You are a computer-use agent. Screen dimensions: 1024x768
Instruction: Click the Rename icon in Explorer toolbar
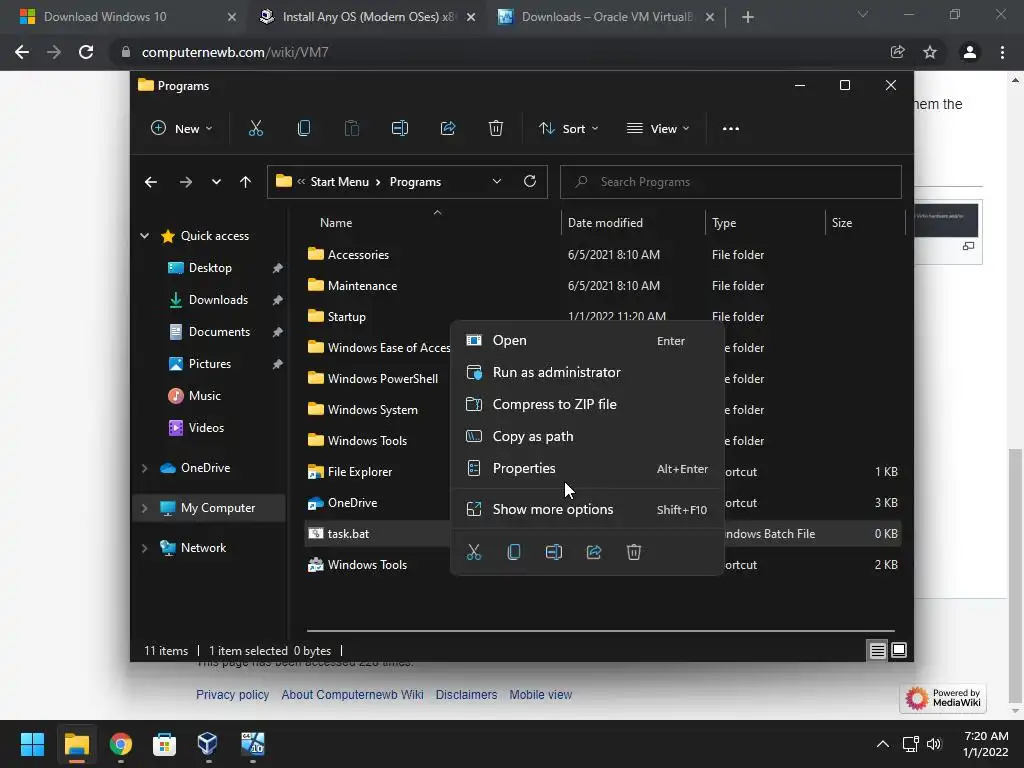tap(400, 129)
